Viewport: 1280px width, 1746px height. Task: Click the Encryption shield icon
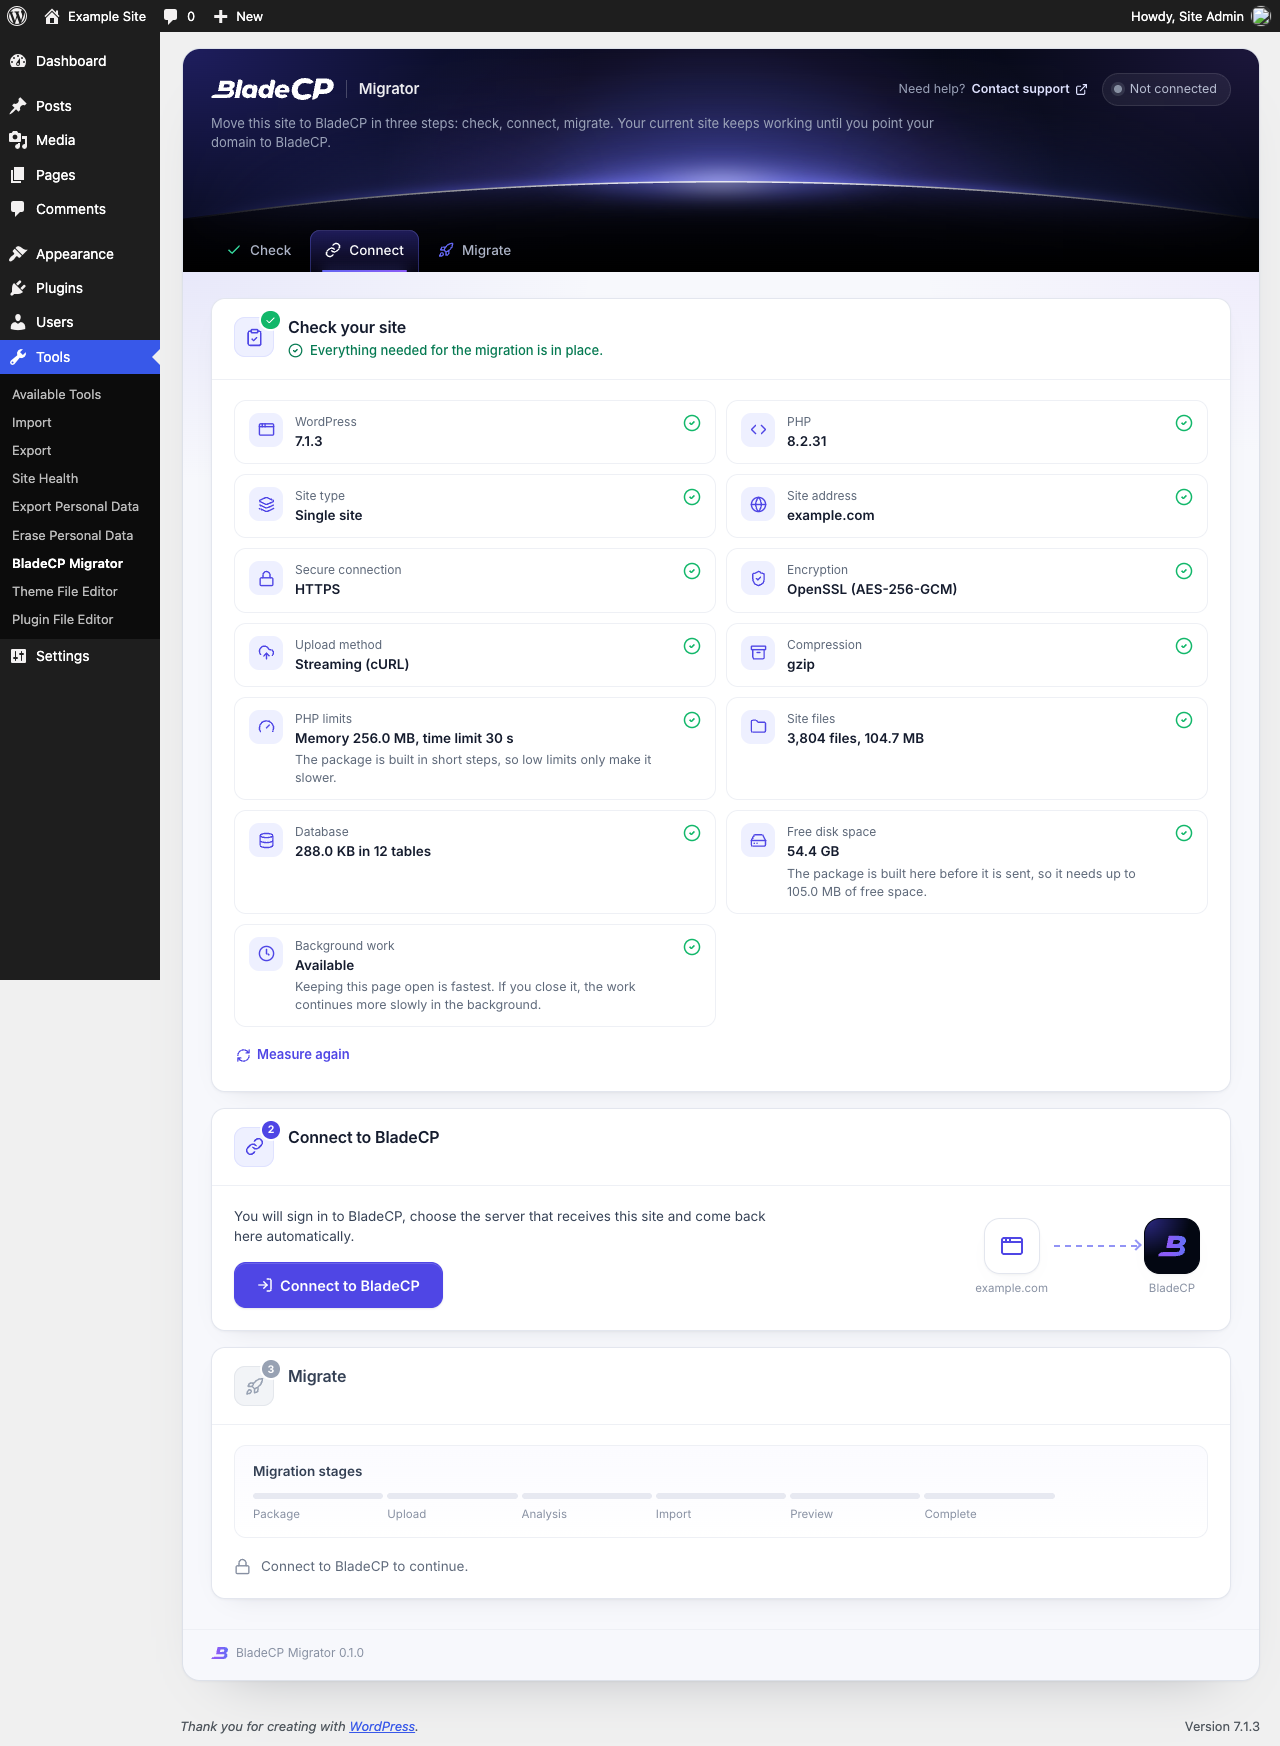[x=758, y=578]
